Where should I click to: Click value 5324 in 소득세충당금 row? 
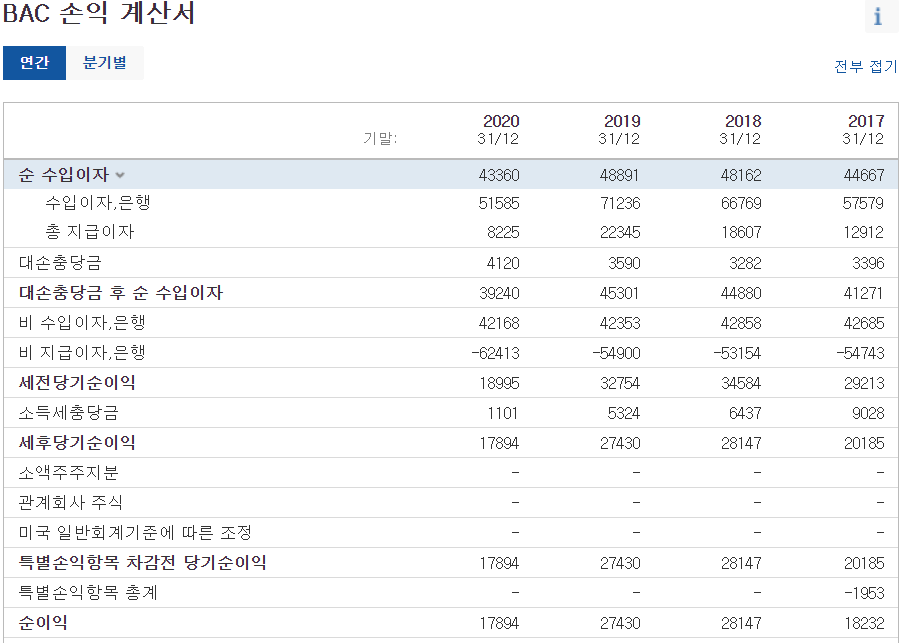tap(624, 413)
